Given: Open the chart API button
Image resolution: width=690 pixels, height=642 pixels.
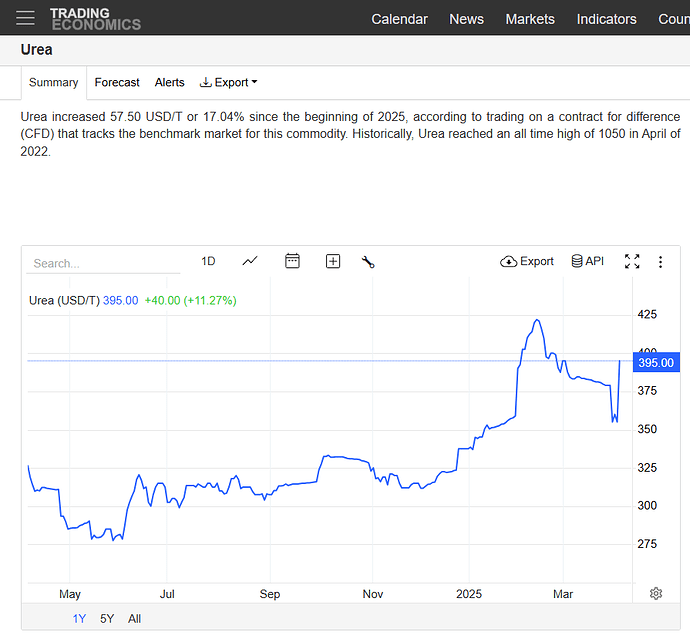Looking at the screenshot, I should [x=587, y=261].
